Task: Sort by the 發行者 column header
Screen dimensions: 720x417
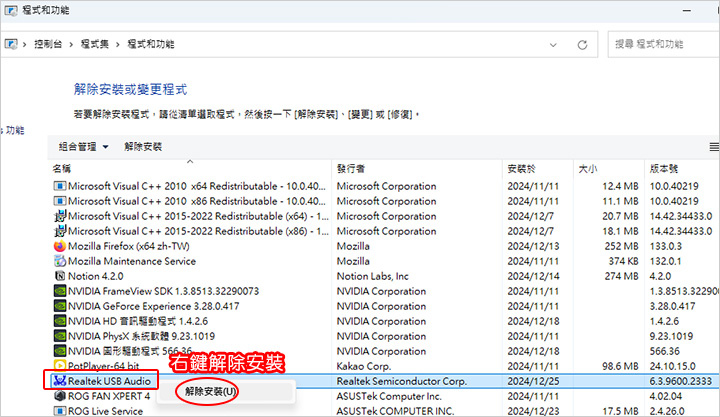Action: (x=351, y=169)
